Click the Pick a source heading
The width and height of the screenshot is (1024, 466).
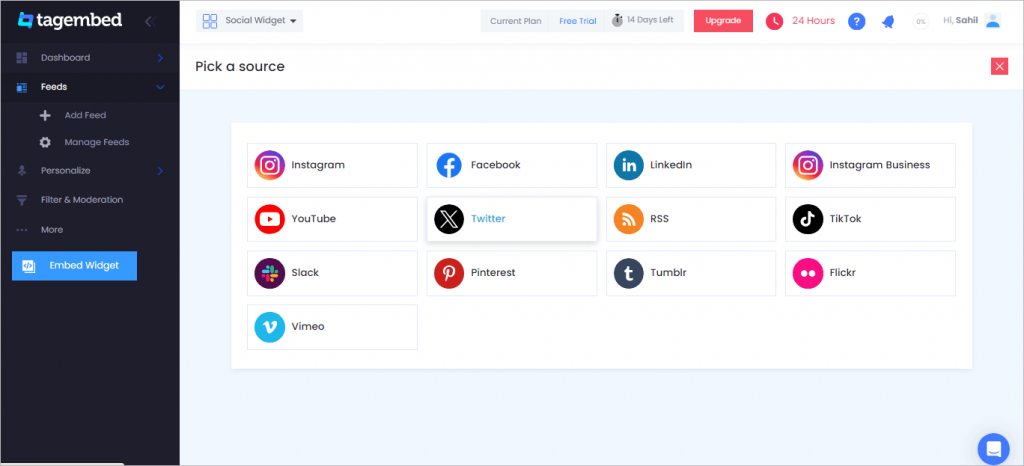pos(240,67)
